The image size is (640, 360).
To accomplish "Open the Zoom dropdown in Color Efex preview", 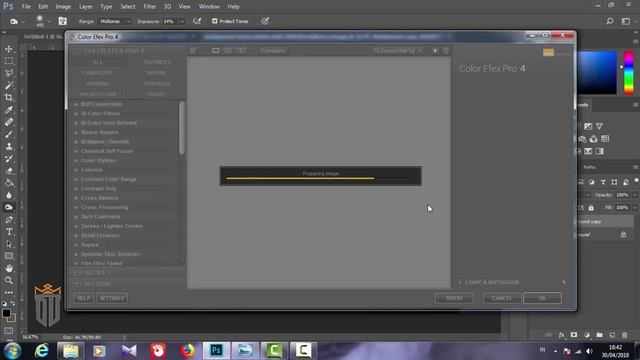I will click(398, 51).
